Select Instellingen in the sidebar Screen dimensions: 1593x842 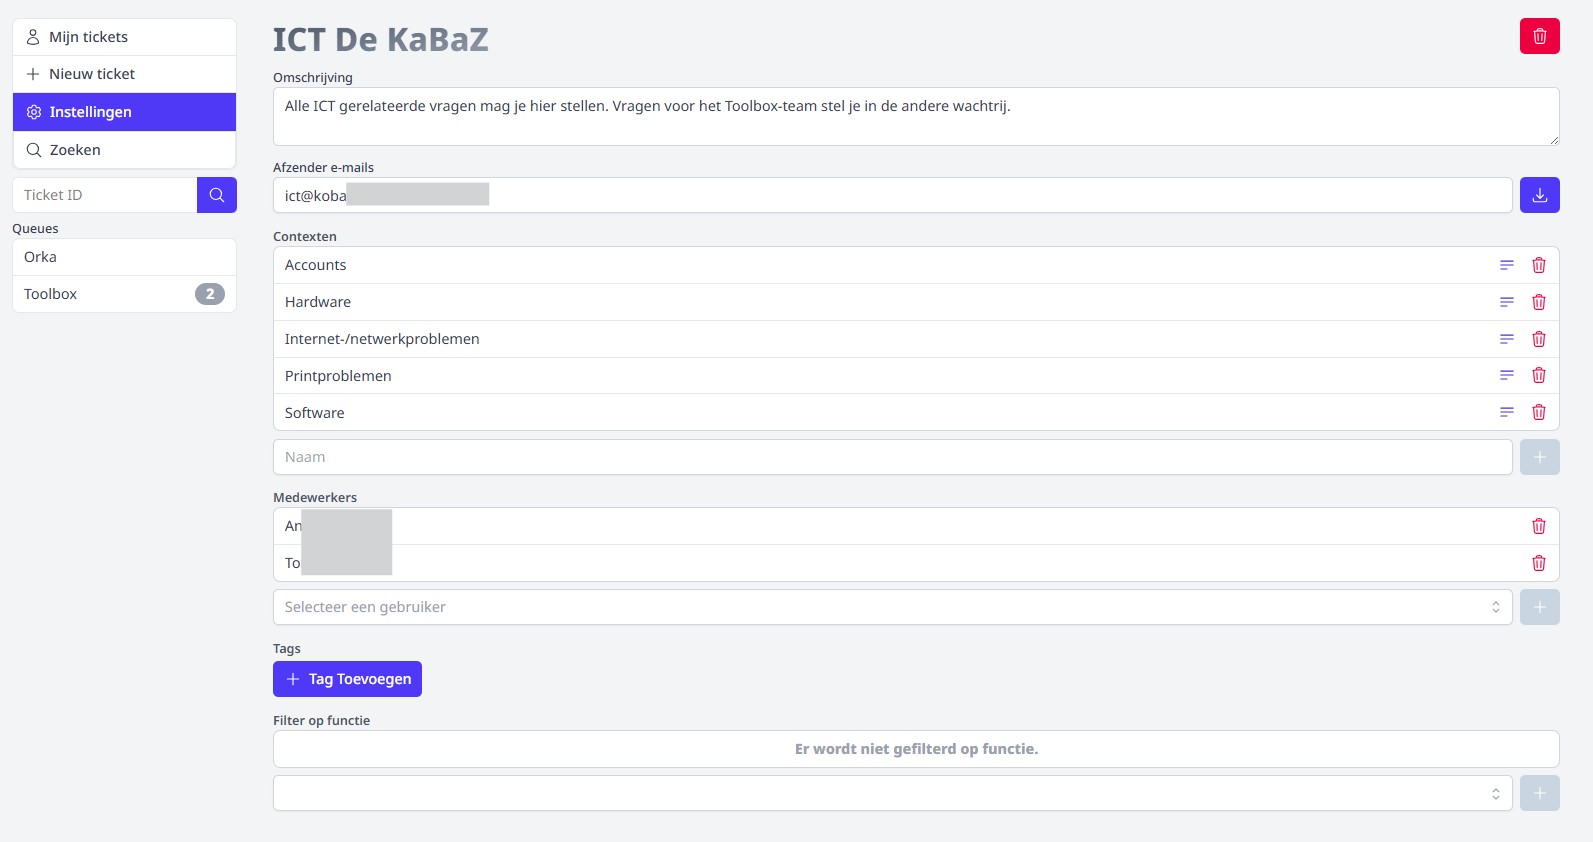click(124, 111)
